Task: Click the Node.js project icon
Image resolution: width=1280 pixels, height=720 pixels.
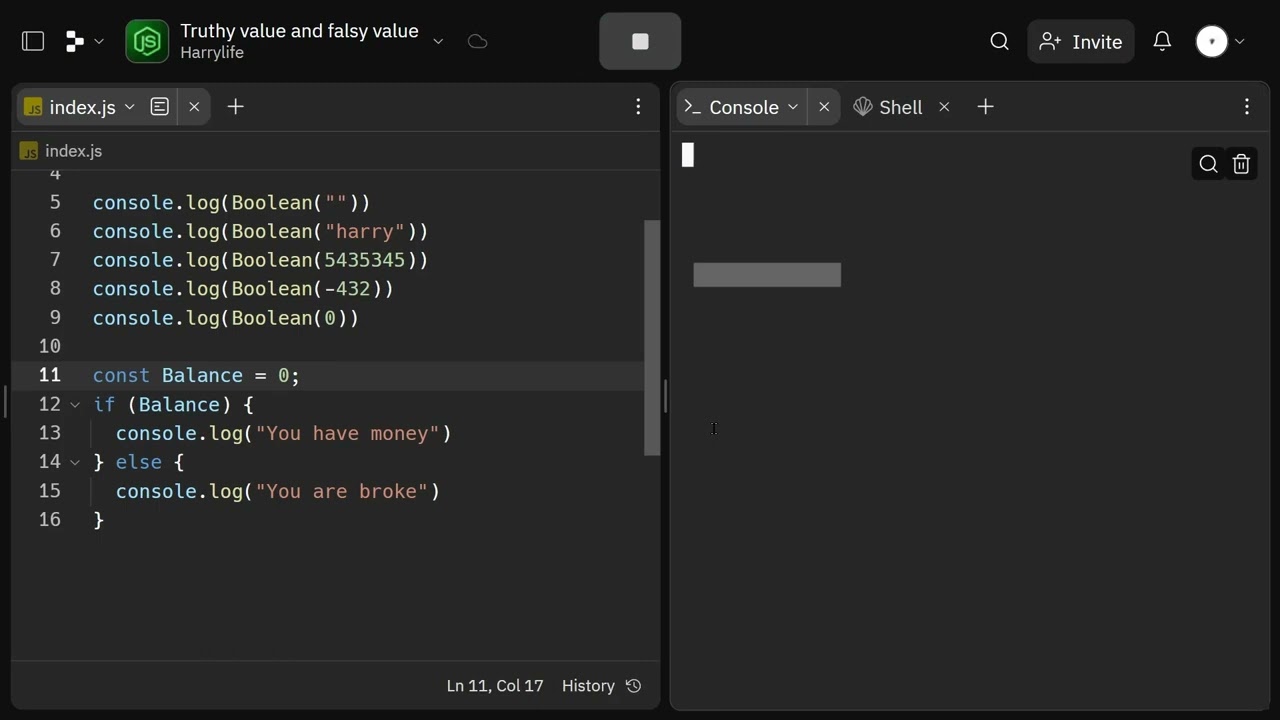Action: click(147, 41)
